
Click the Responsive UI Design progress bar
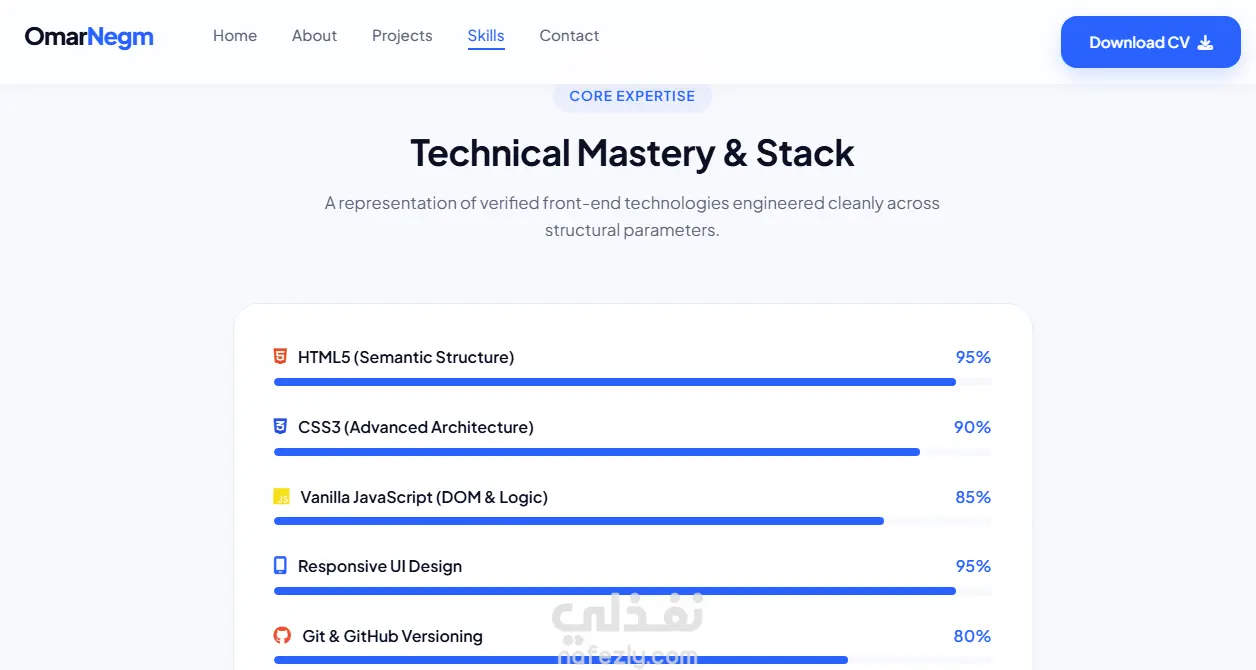point(633,591)
